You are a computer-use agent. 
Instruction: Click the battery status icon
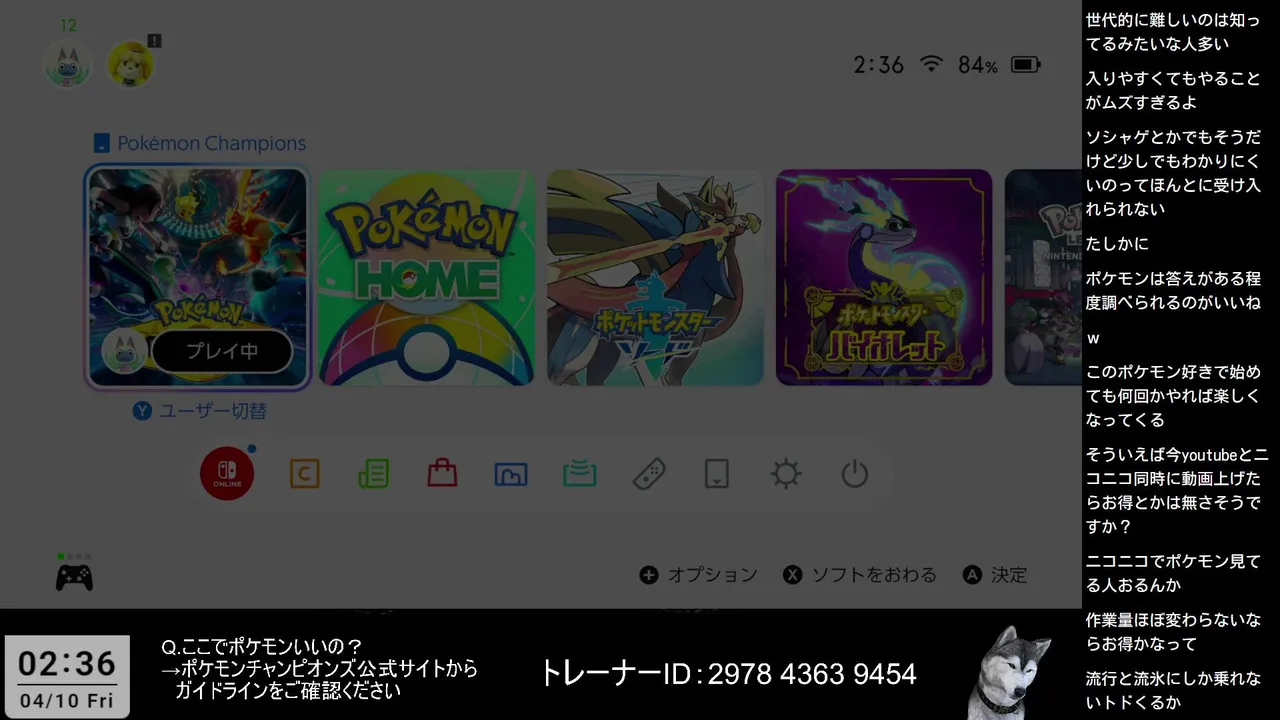pyautogui.click(x=1026, y=65)
